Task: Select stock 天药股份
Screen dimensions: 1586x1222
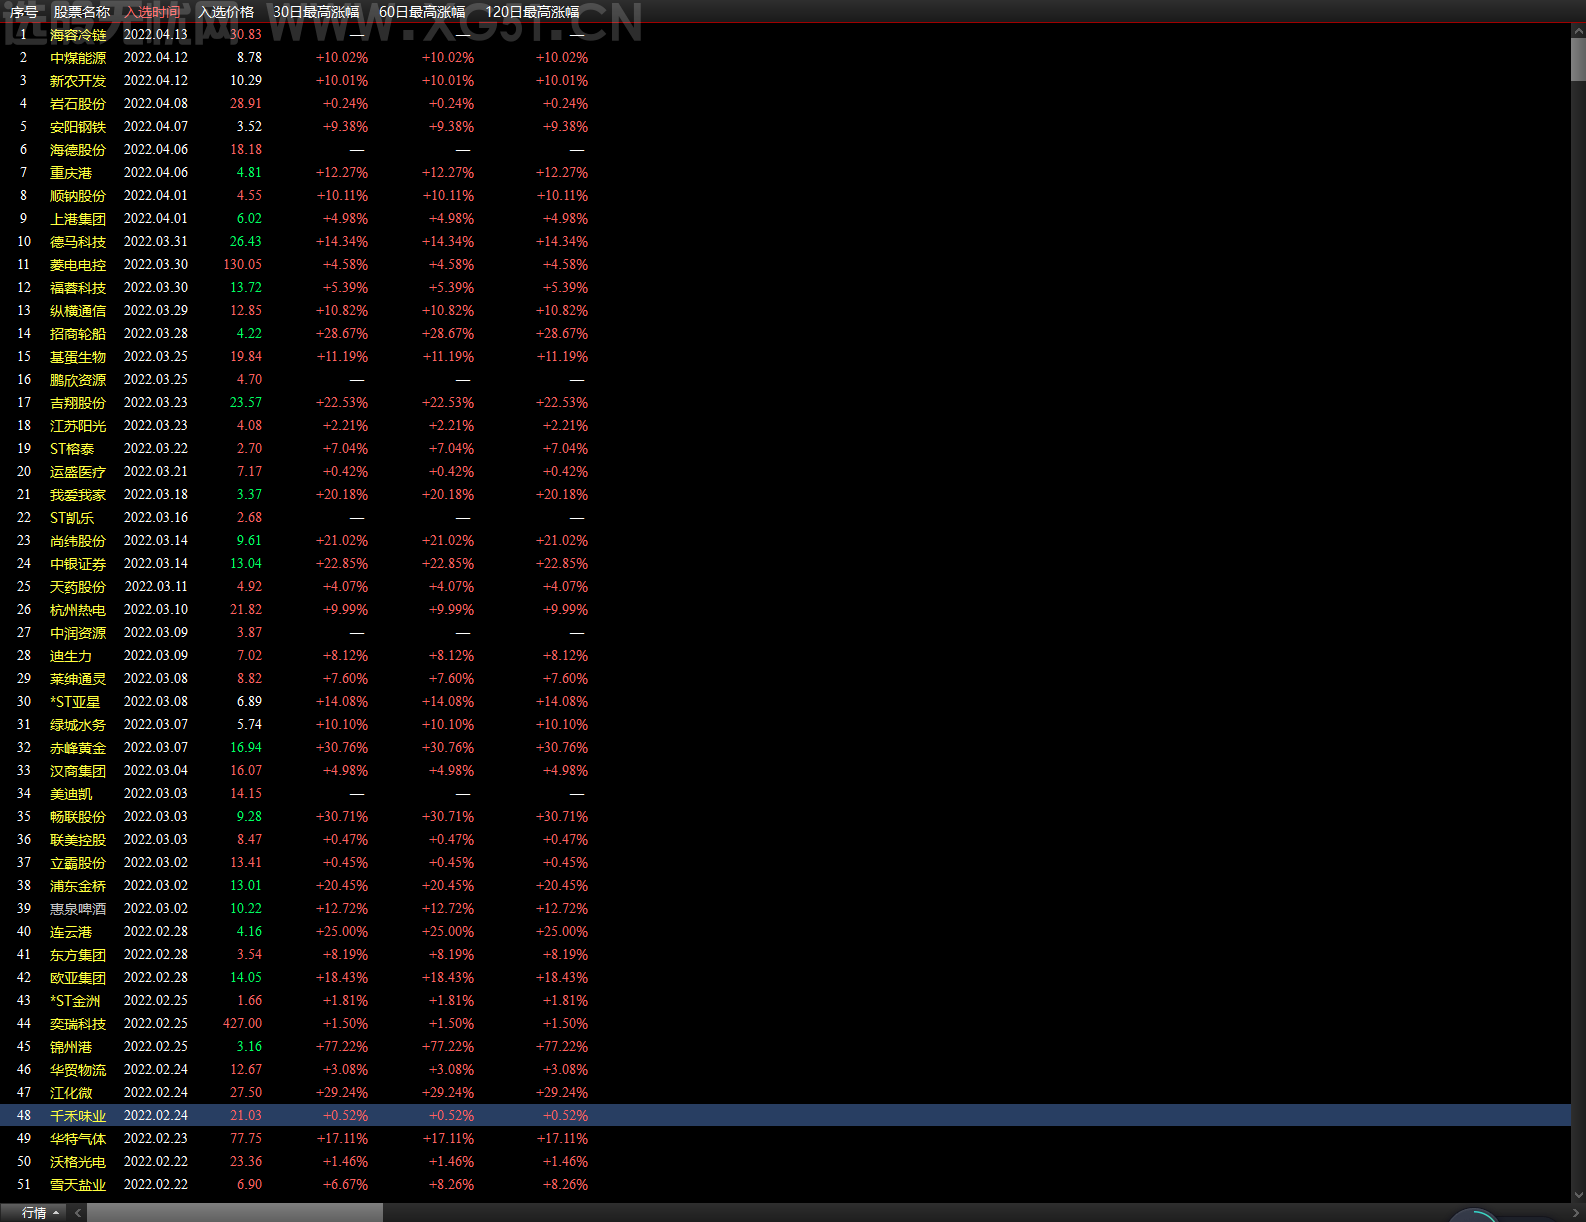Action: 78,587
